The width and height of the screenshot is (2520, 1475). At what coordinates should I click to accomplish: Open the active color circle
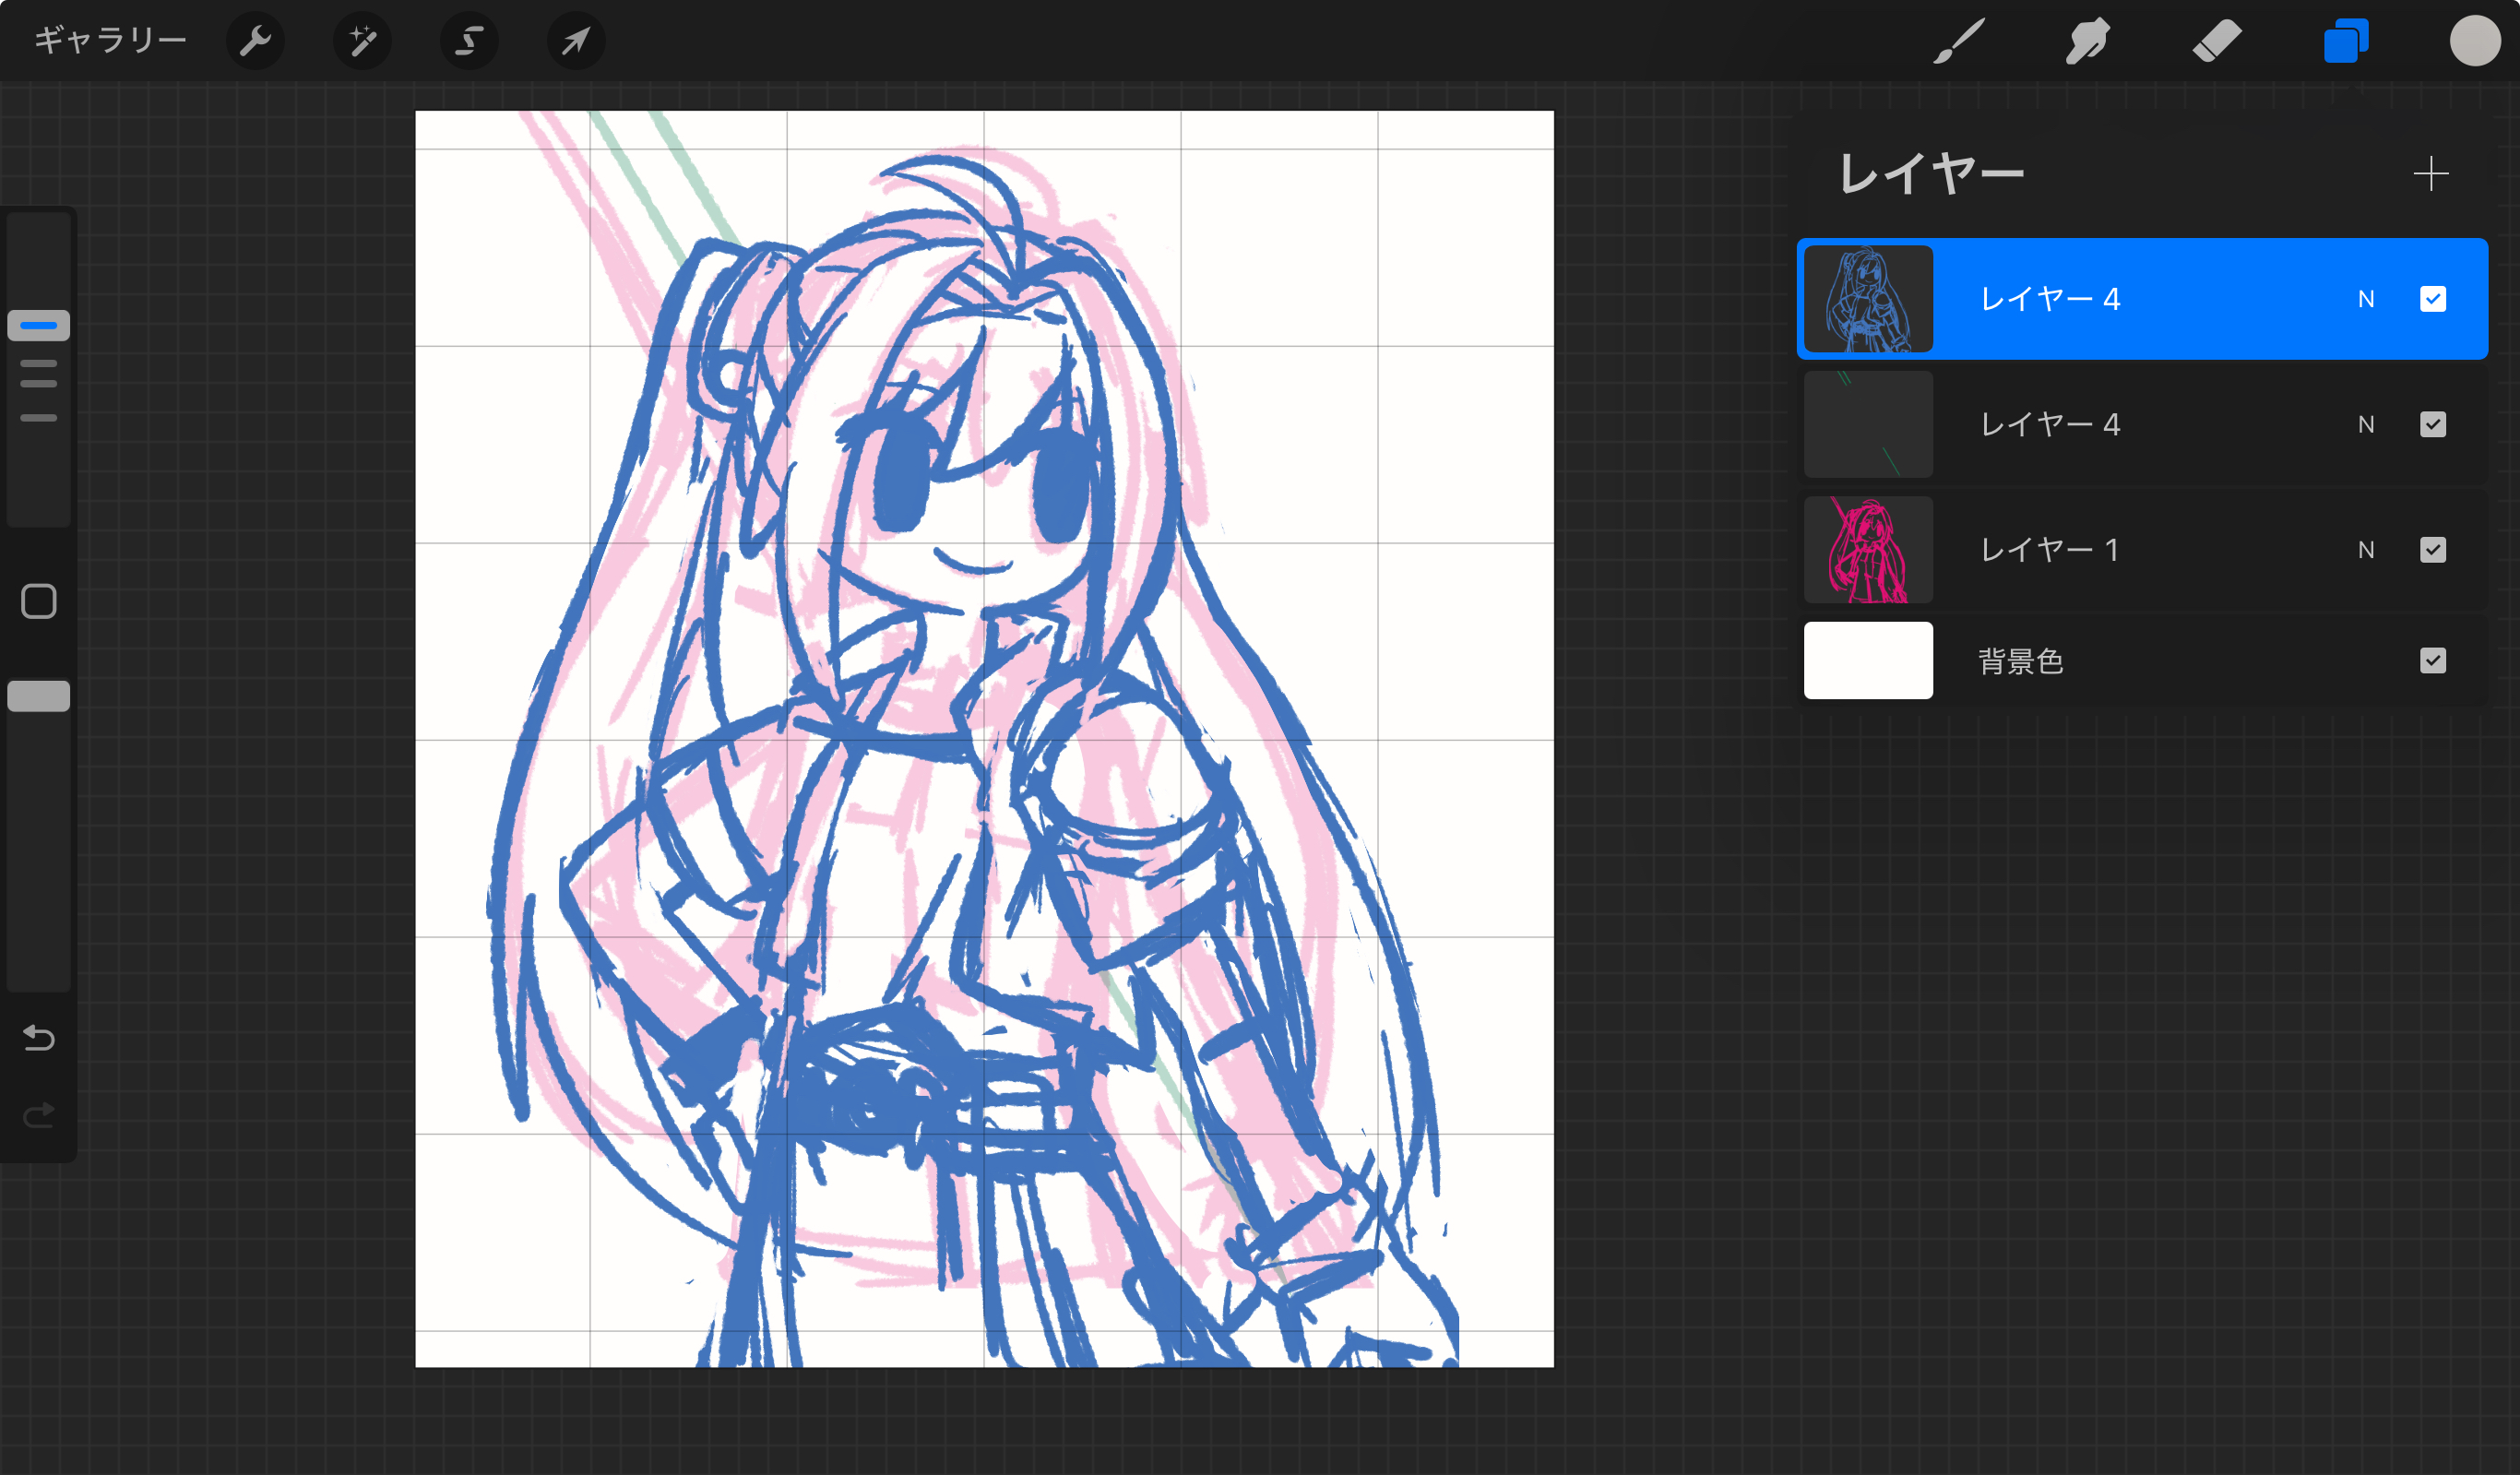pyautogui.click(x=2475, y=41)
